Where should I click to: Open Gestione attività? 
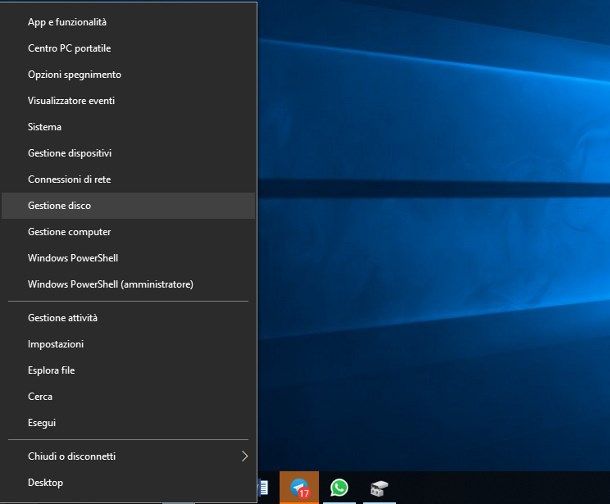pos(128,318)
